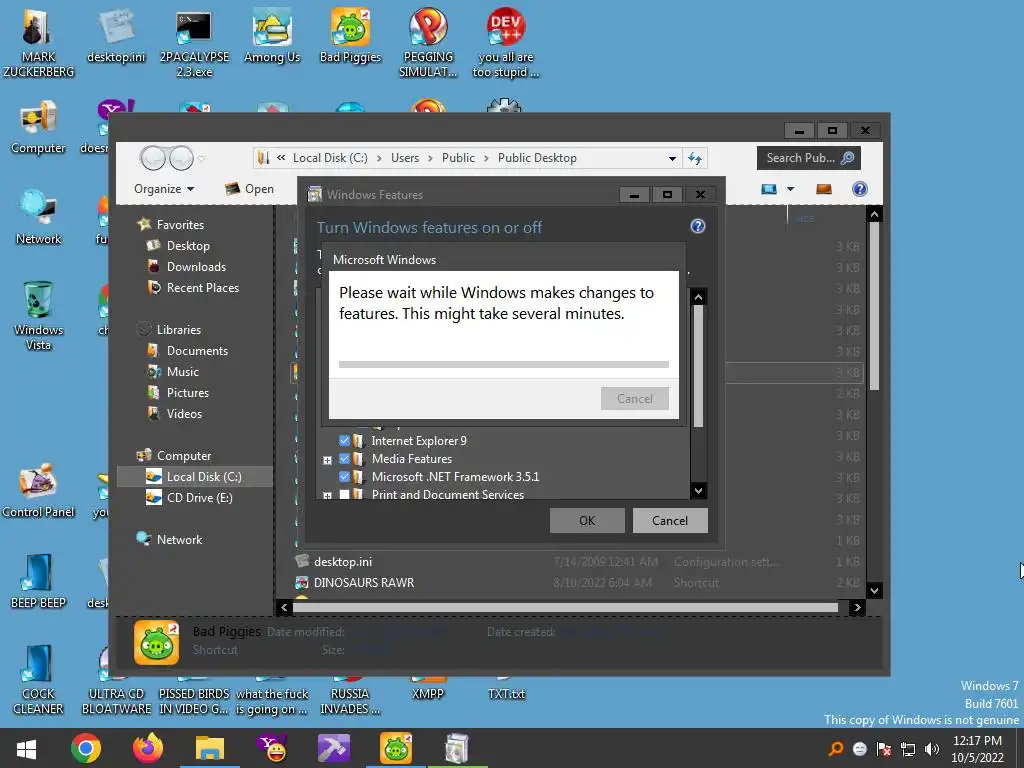Open the Computer desktop icon
Image resolution: width=1024 pixels, height=768 pixels.
[39, 128]
